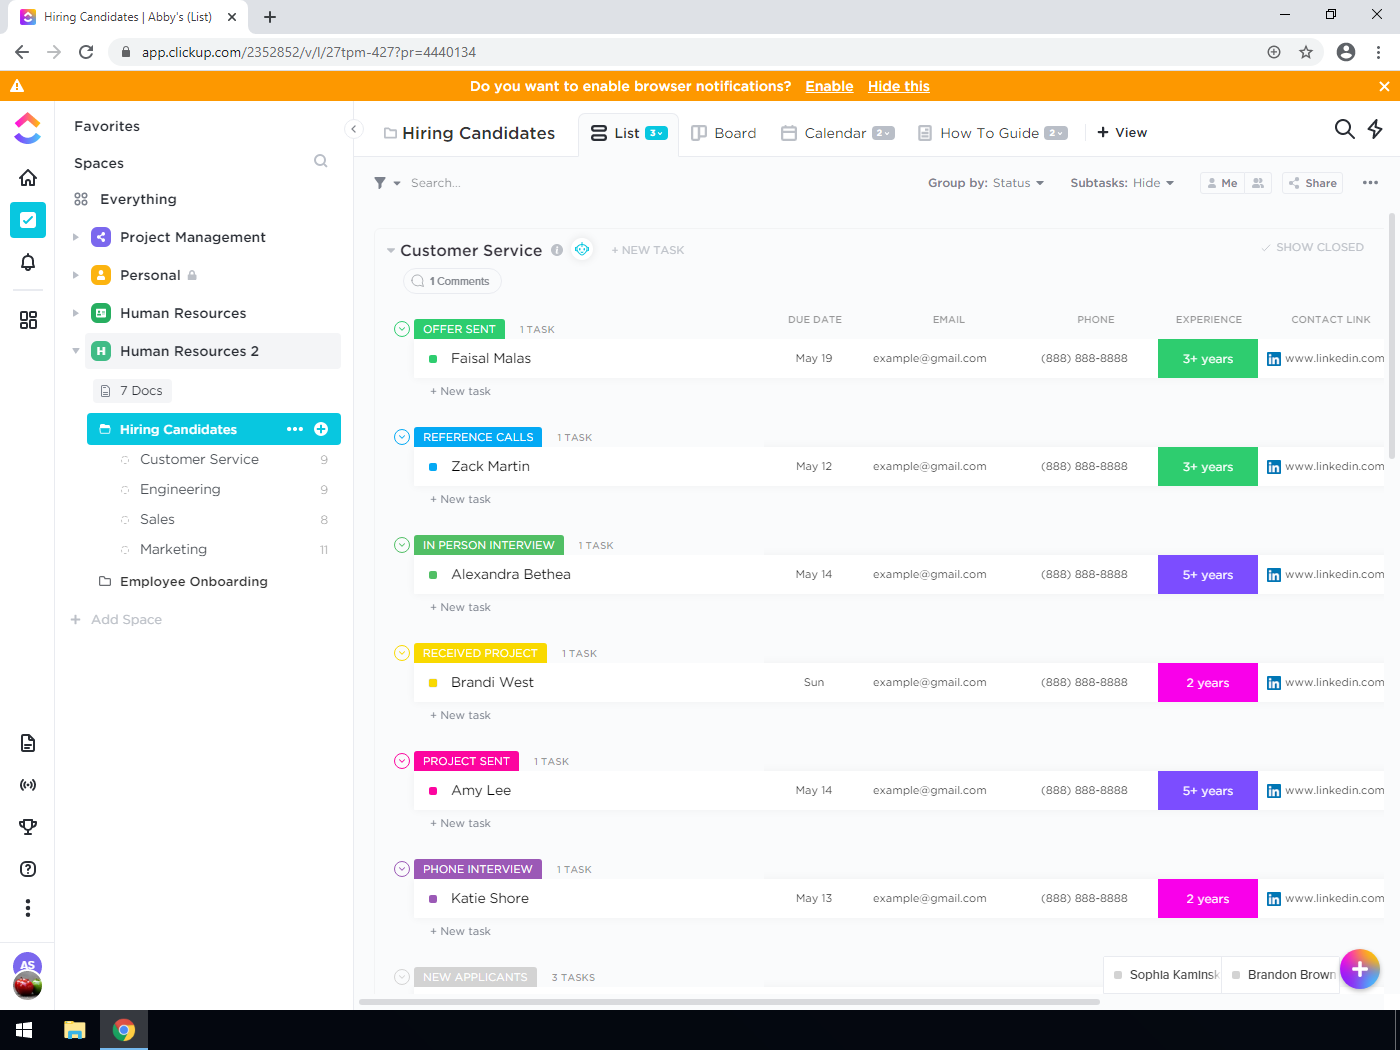Click the automation robot icon beside Customer Service
This screenshot has width=1400, height=1050.
tap(582, 249)
